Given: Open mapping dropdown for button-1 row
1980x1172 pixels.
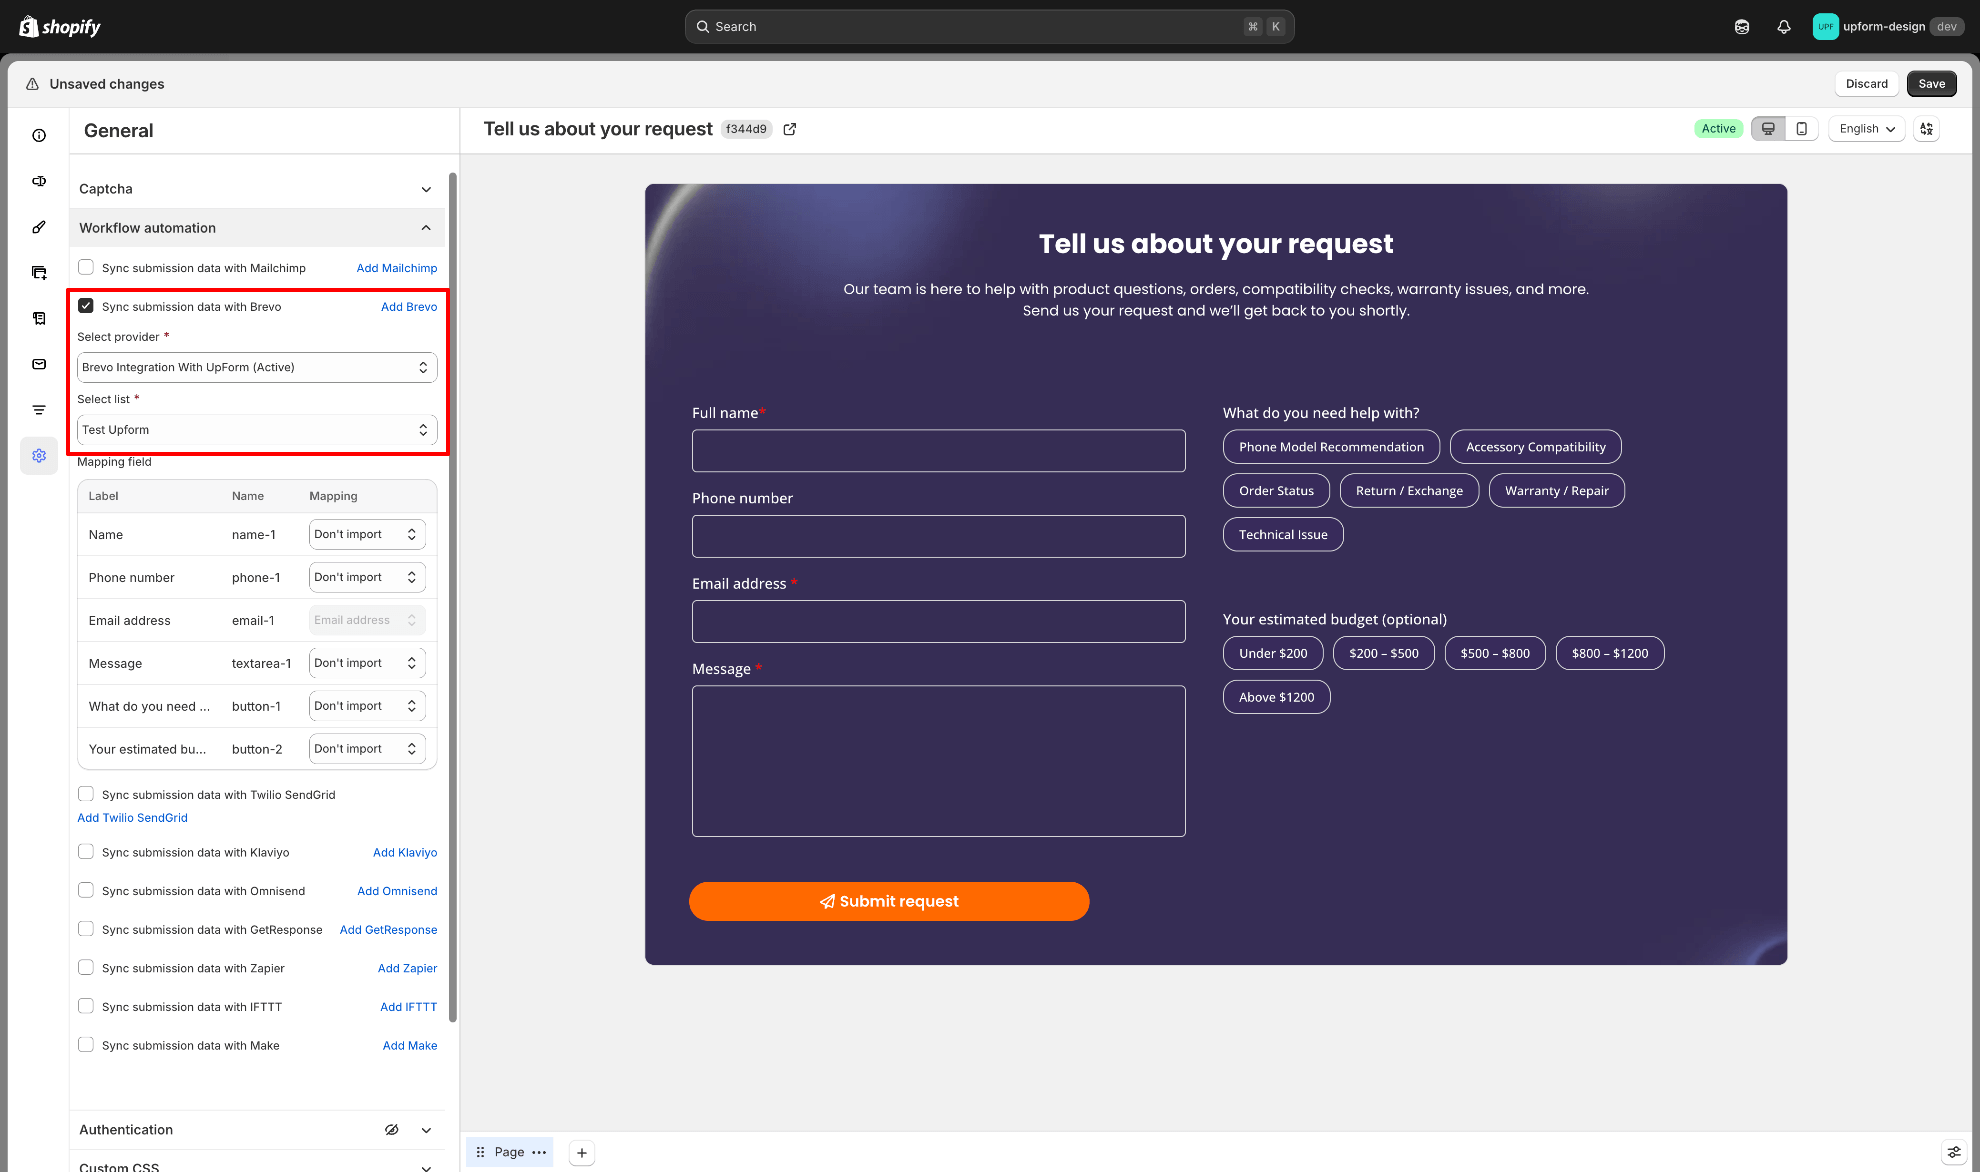Looking at the screenshot, I should coord(367,706).
